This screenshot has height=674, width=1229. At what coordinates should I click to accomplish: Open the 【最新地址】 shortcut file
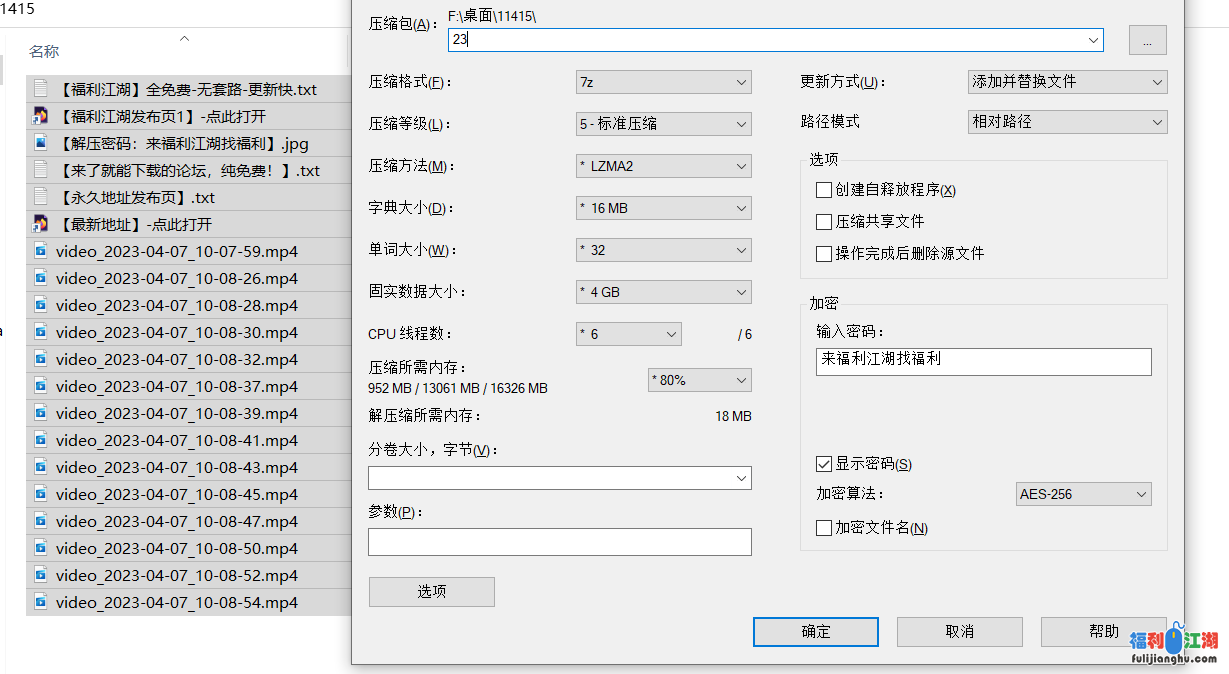(x=140, y=223)
